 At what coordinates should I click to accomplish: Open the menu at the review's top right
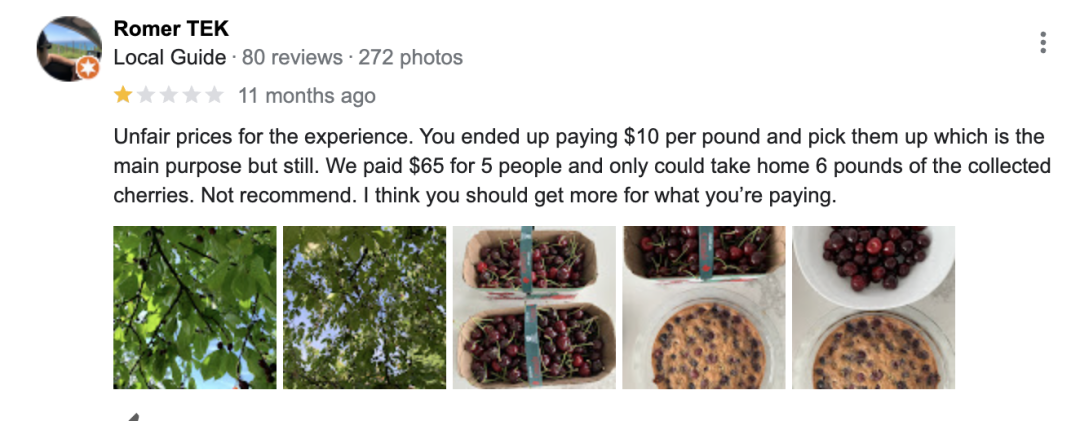(1043, 43)
